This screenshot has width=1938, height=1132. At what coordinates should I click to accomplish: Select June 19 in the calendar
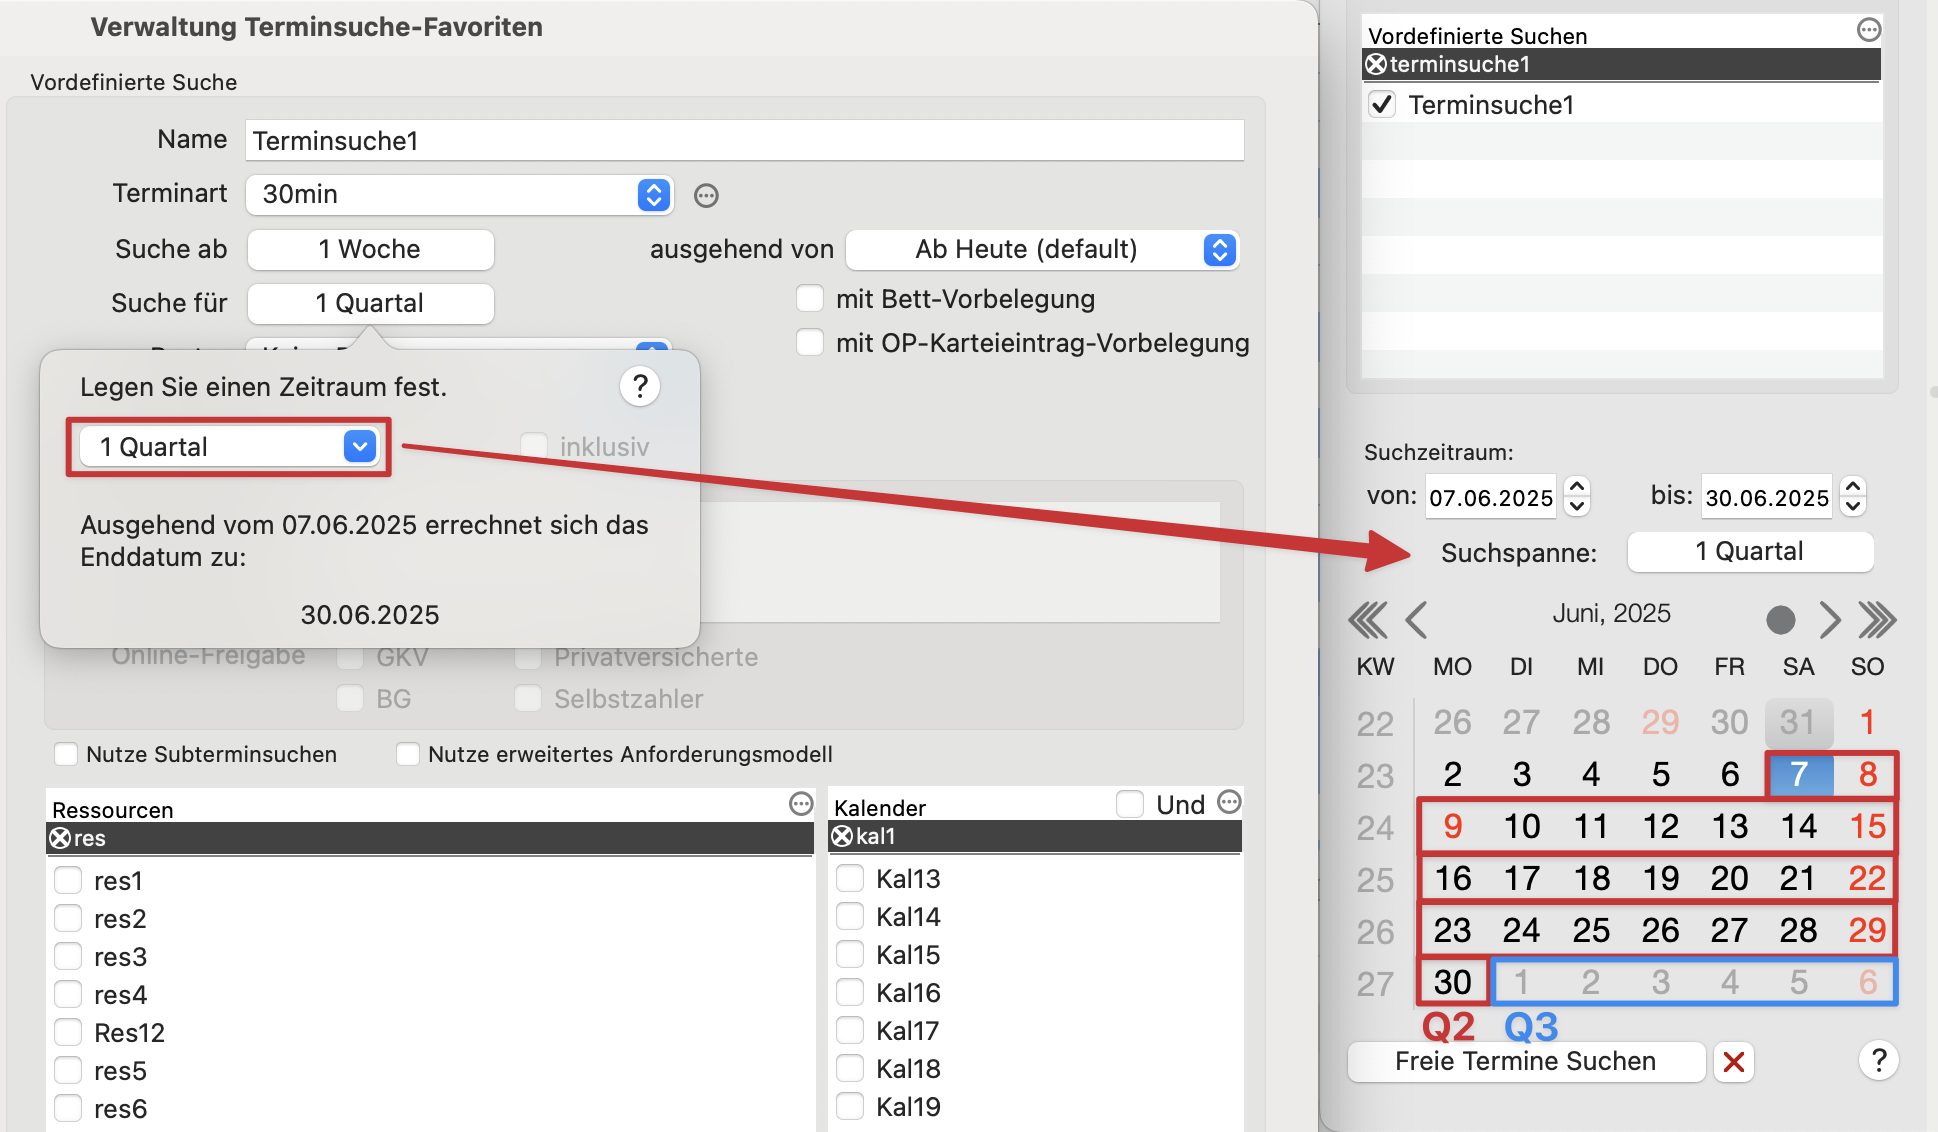(x=1660, y=878)
